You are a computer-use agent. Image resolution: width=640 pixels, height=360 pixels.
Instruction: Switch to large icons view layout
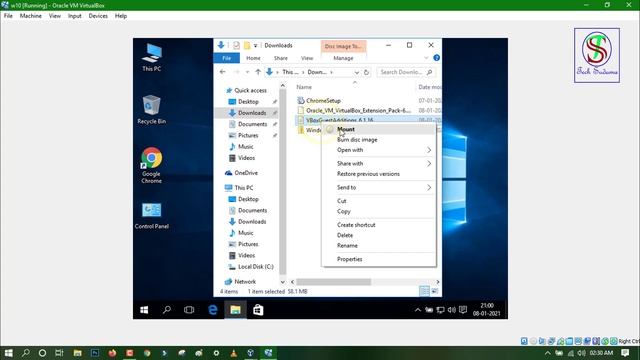(x=435, y=291)
